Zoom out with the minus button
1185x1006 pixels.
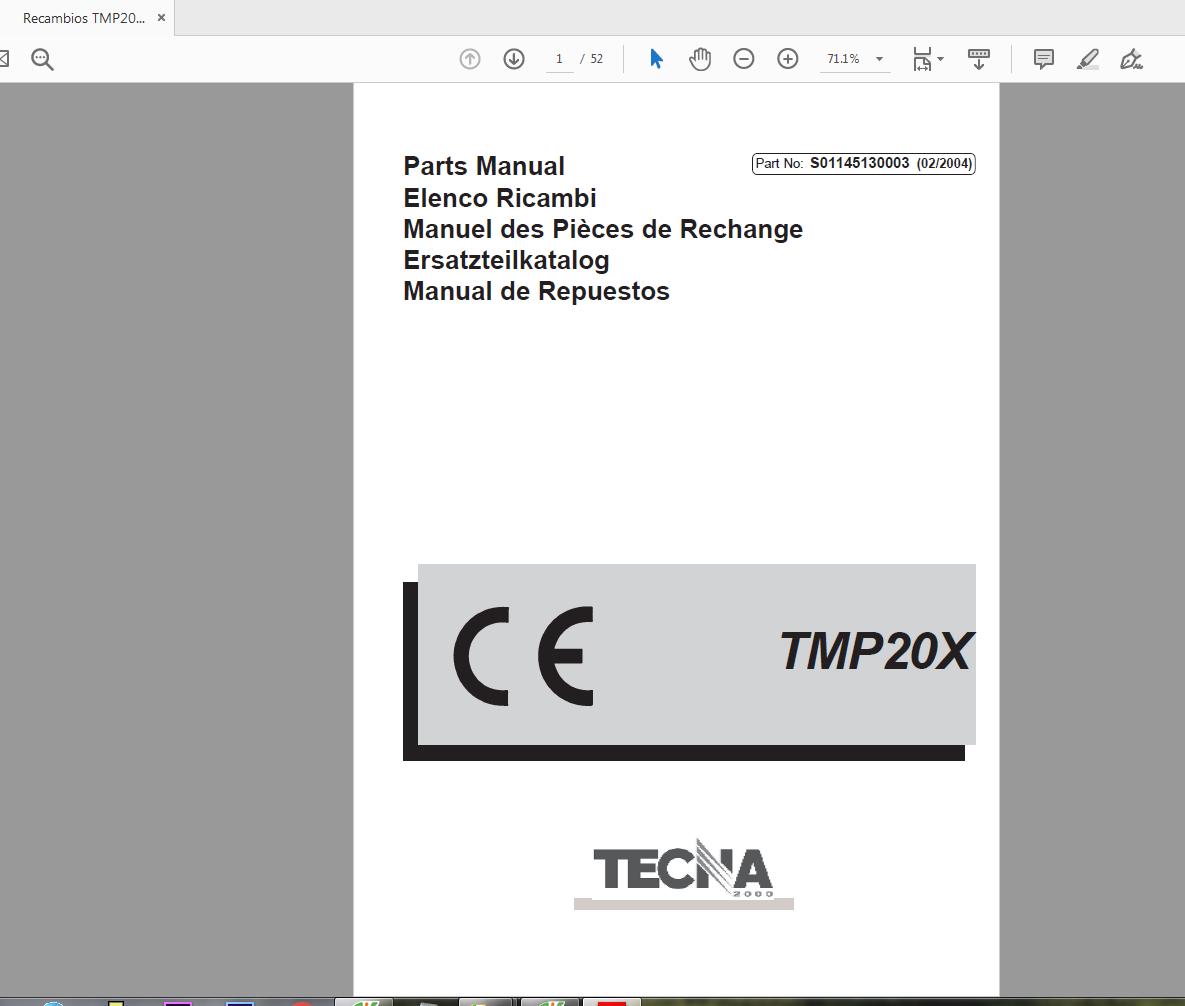tap(744, 59)
